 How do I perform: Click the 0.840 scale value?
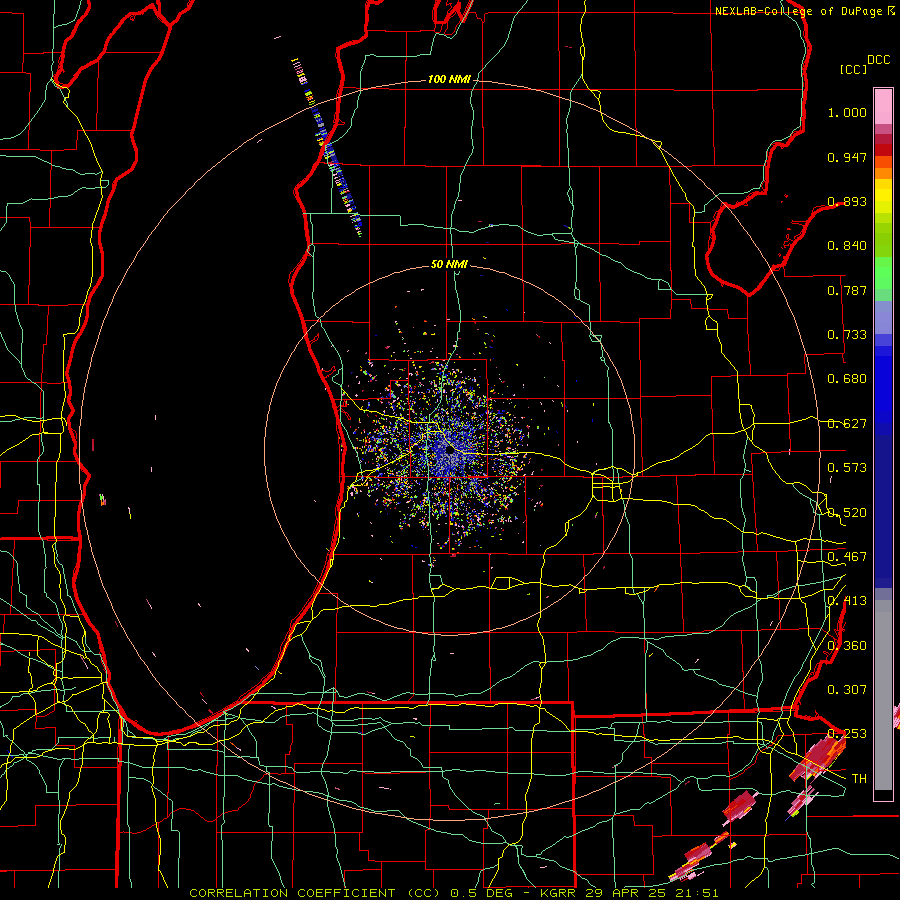[x=847, y=246]
